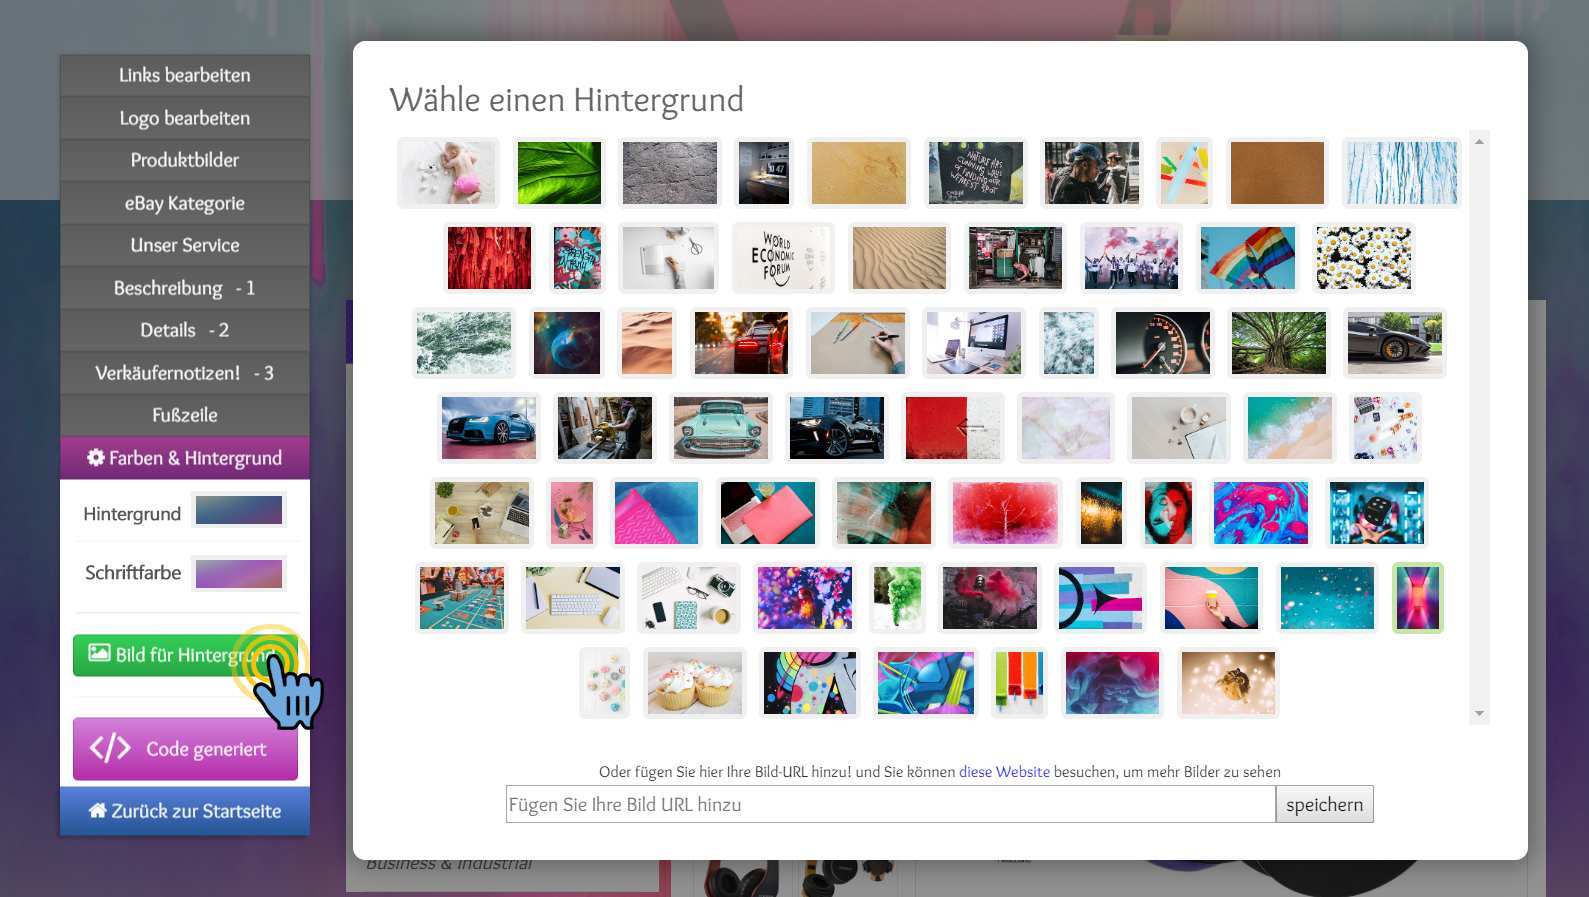Open the Links bearbeiten menu item
The height and width of the screenshot is (897, 1589).
185,75
